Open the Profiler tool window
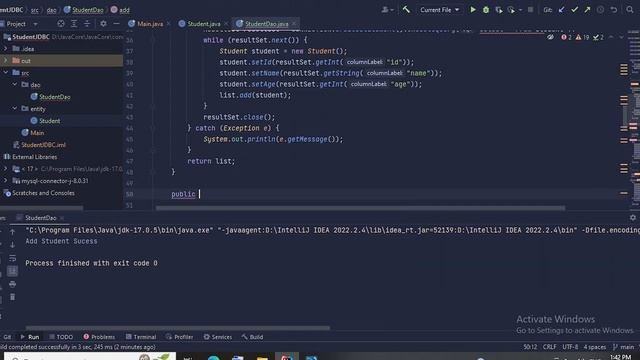640x360 pixels. 180,337
